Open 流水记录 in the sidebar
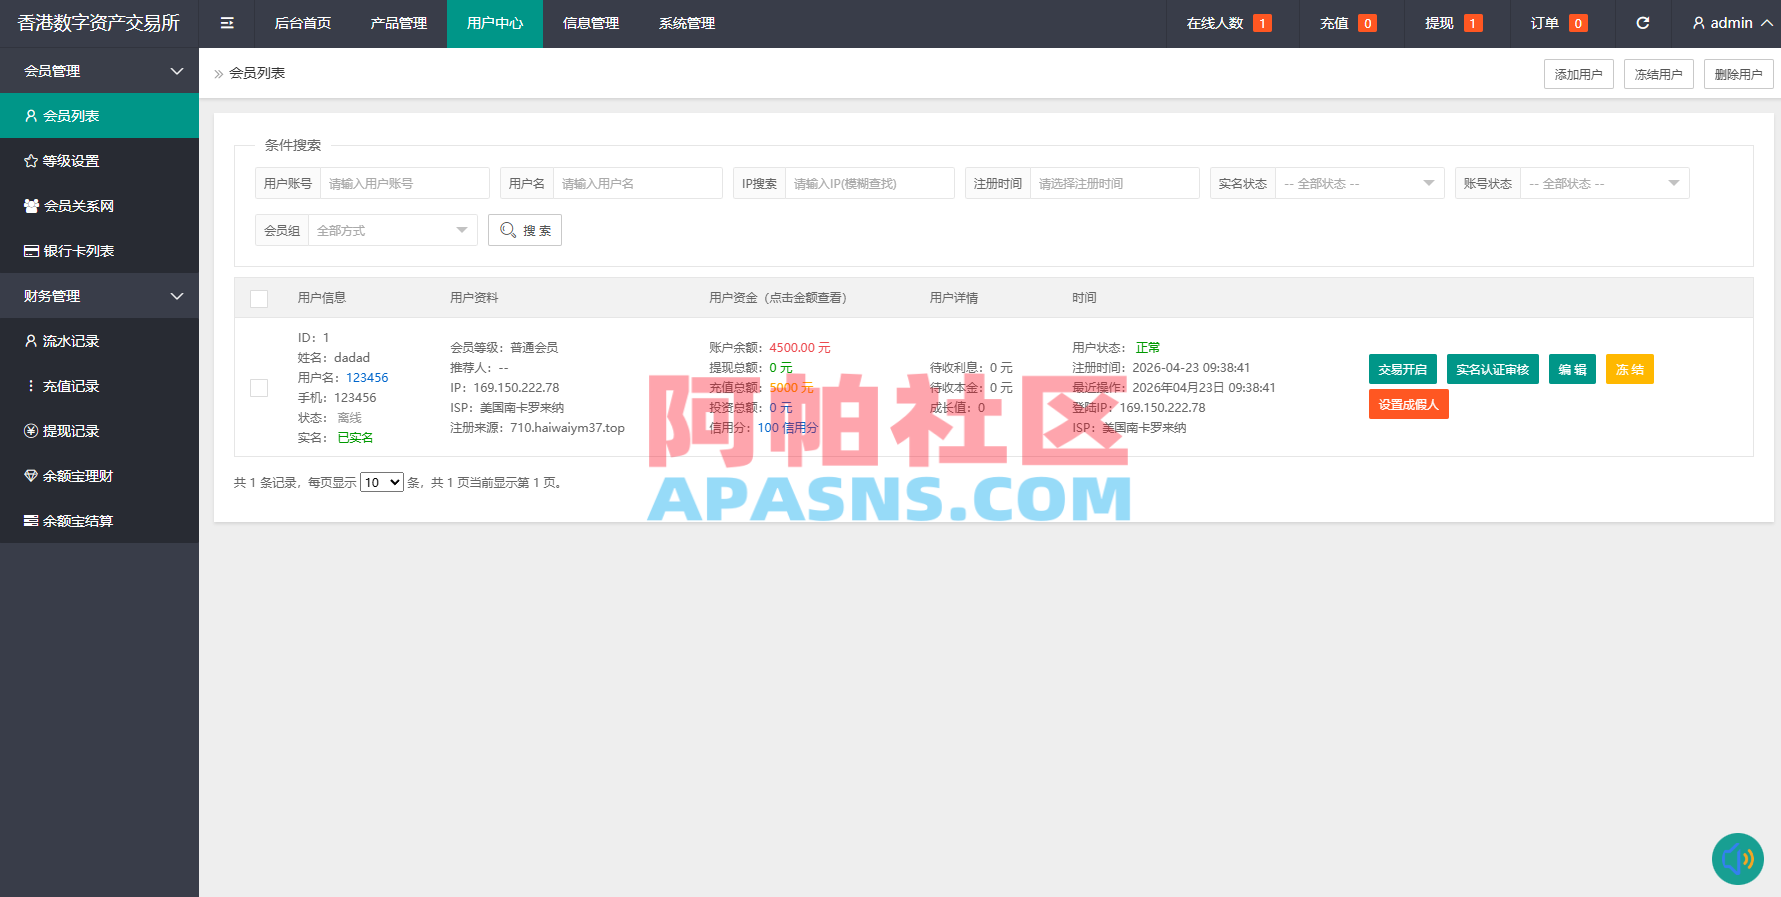 (99, 341)
